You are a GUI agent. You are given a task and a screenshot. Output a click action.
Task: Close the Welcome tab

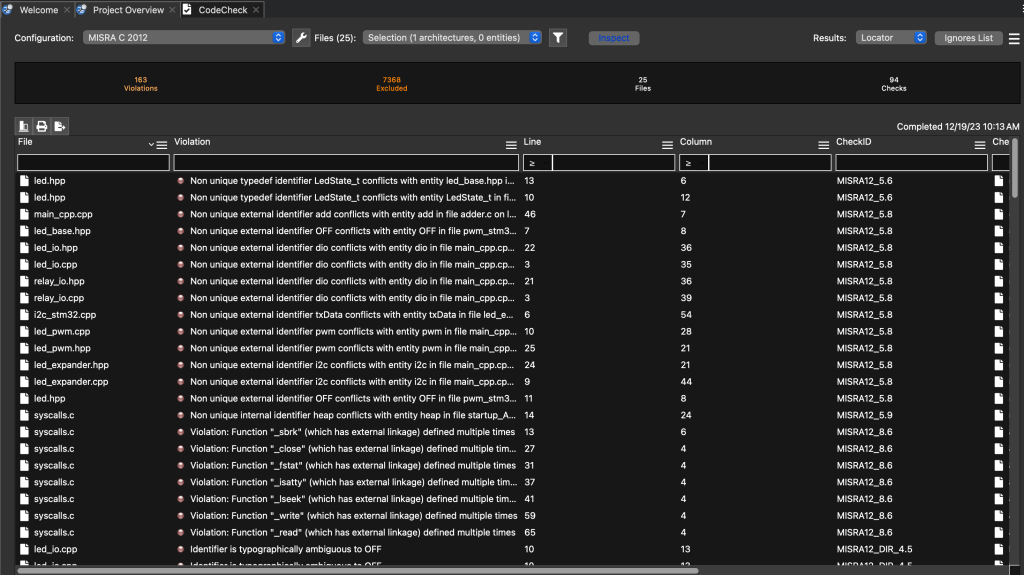(67, 10)
